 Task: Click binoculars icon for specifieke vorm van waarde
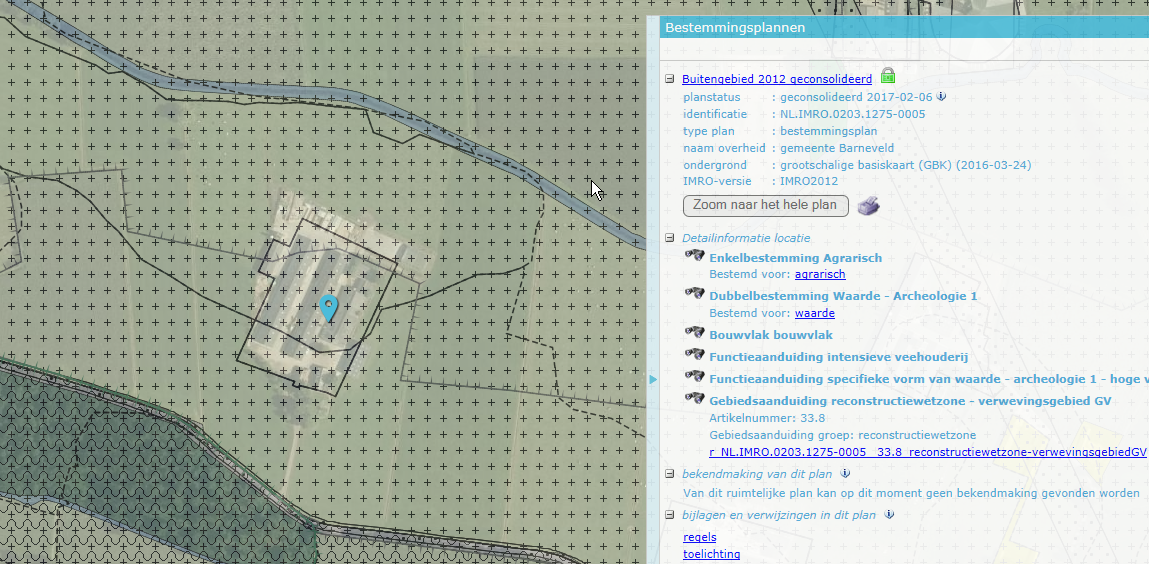(694, 376)
